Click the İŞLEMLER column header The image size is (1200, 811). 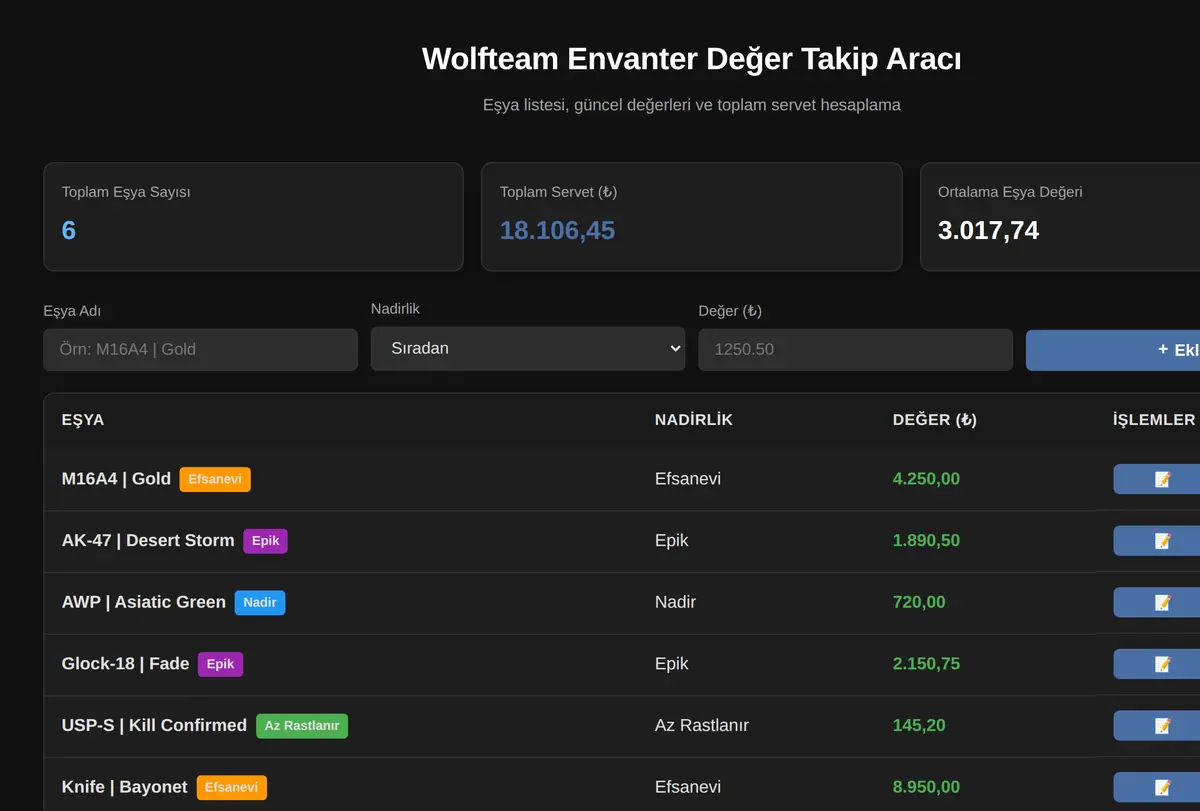[x=1154, y=420]
